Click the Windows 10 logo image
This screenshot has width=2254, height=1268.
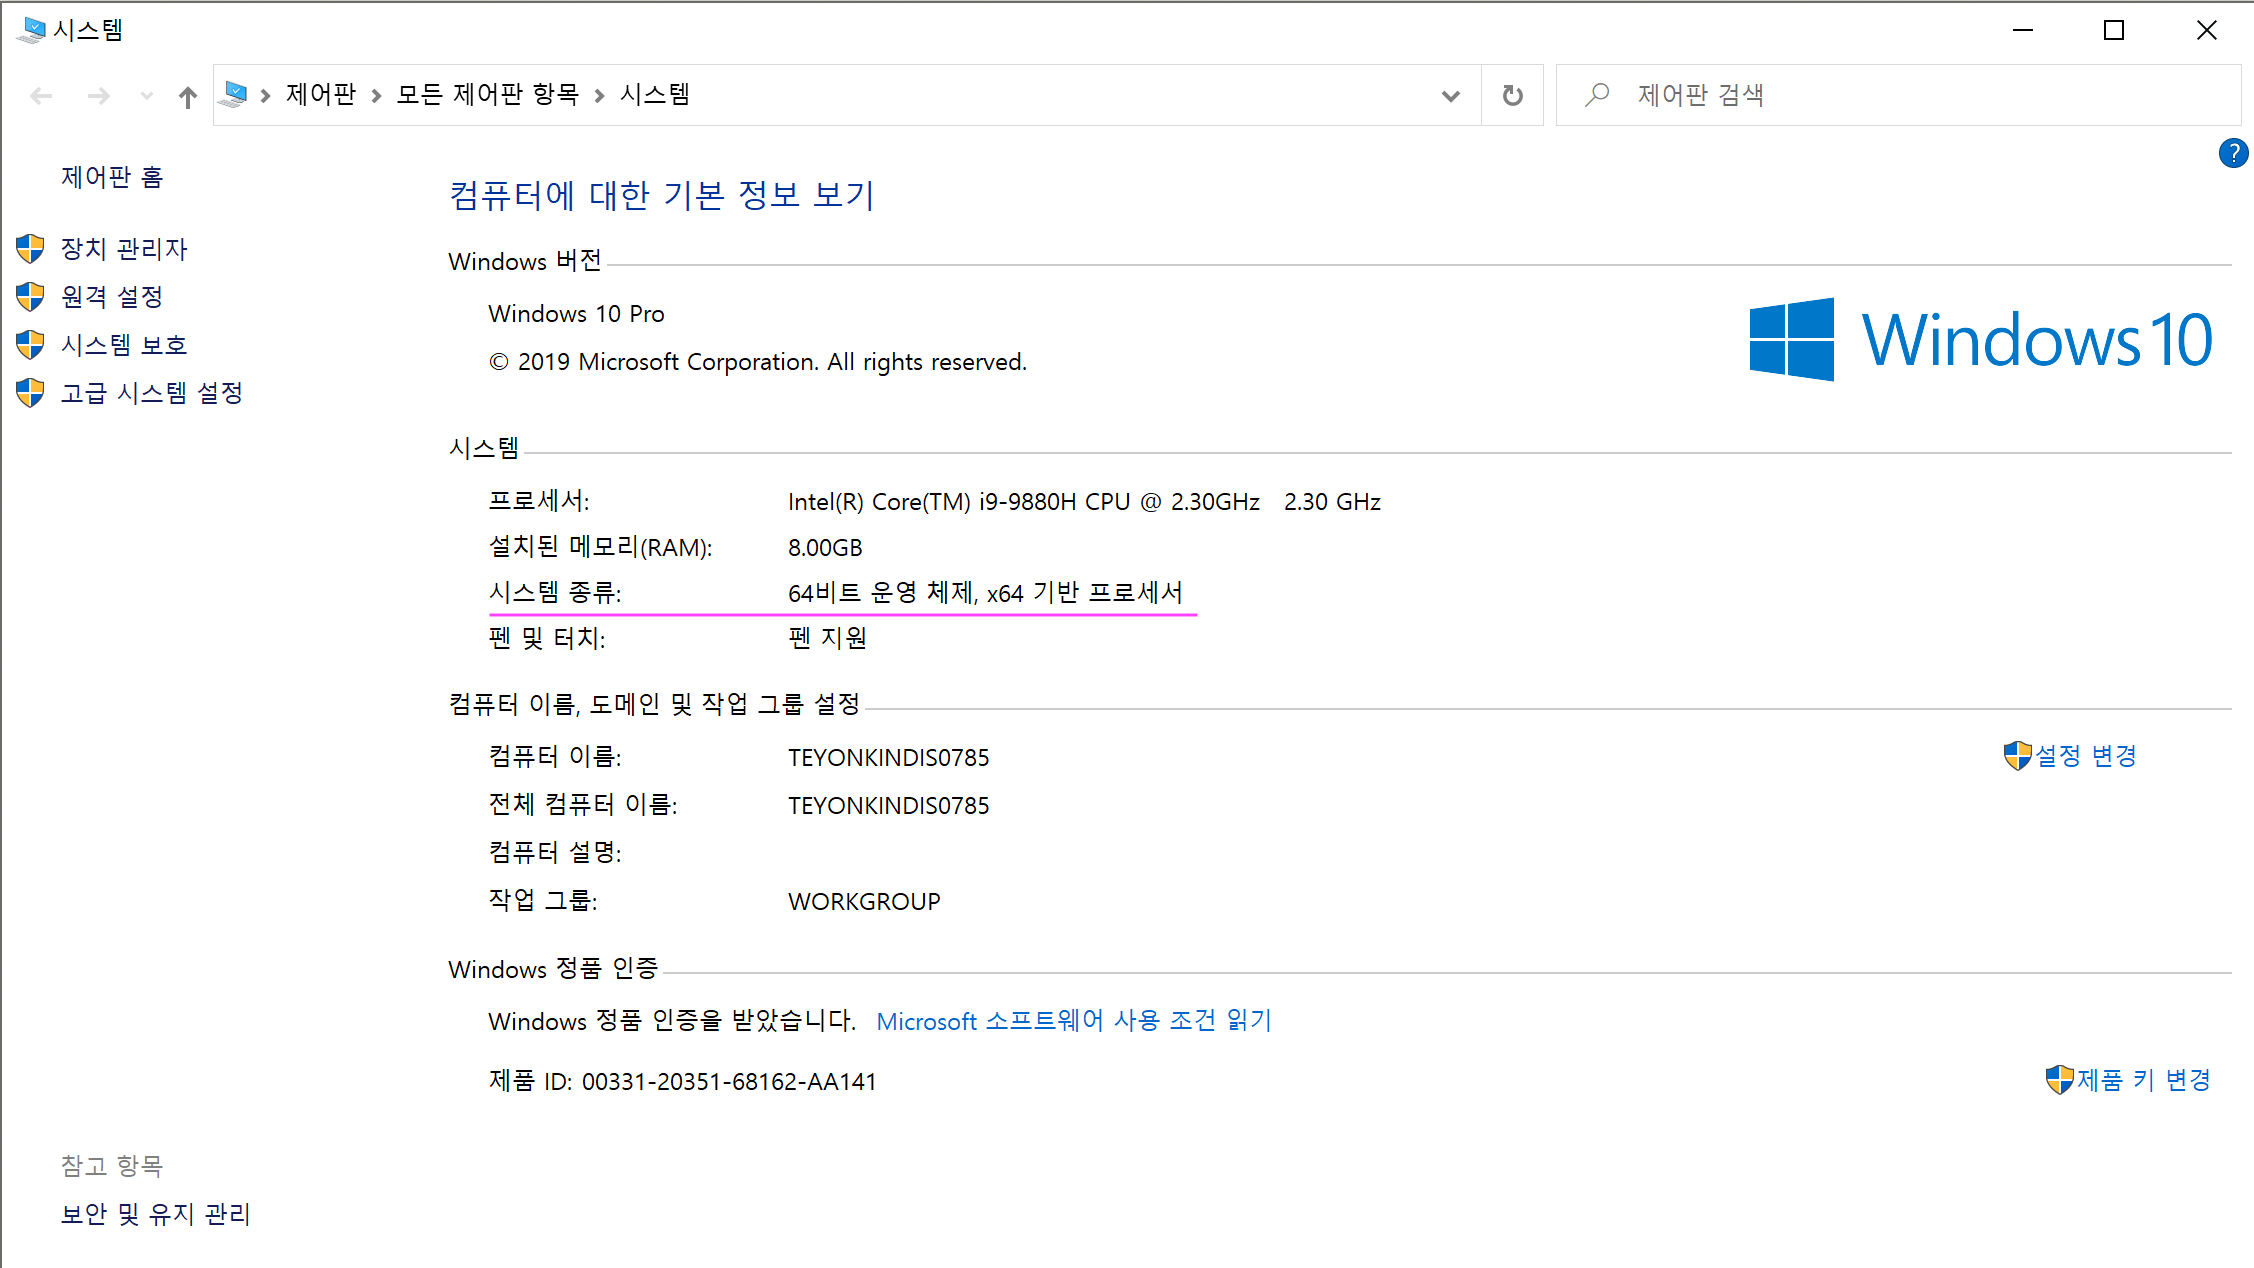pyautogui.click(x=1981, y=340)
